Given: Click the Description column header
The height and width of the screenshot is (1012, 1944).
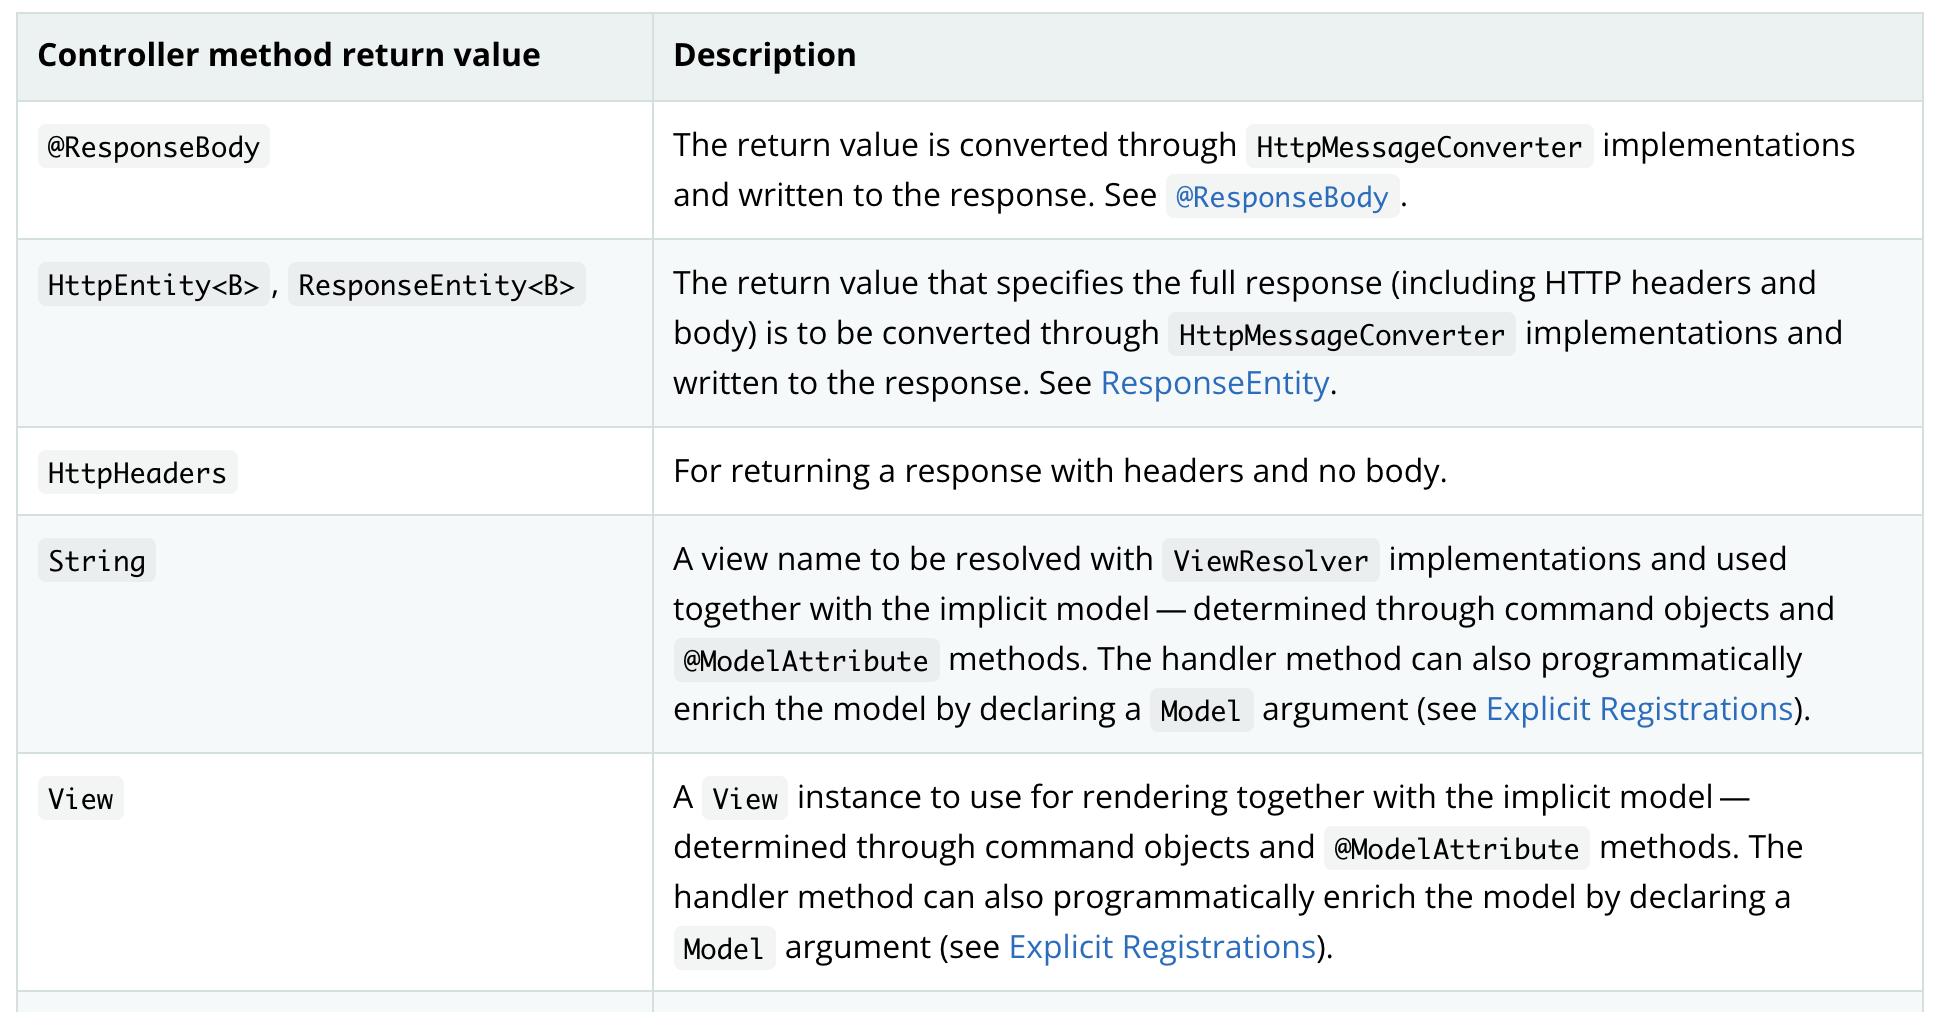Looking at the screenshot, I should [765, 55].
